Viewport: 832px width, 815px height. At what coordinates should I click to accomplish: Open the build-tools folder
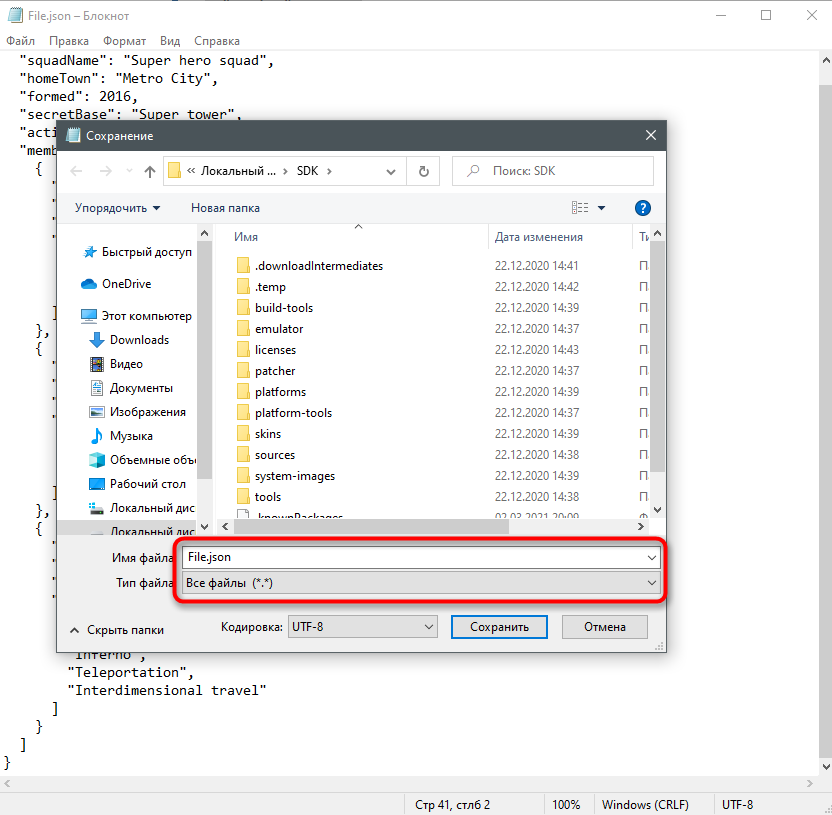tap(283, 308)
